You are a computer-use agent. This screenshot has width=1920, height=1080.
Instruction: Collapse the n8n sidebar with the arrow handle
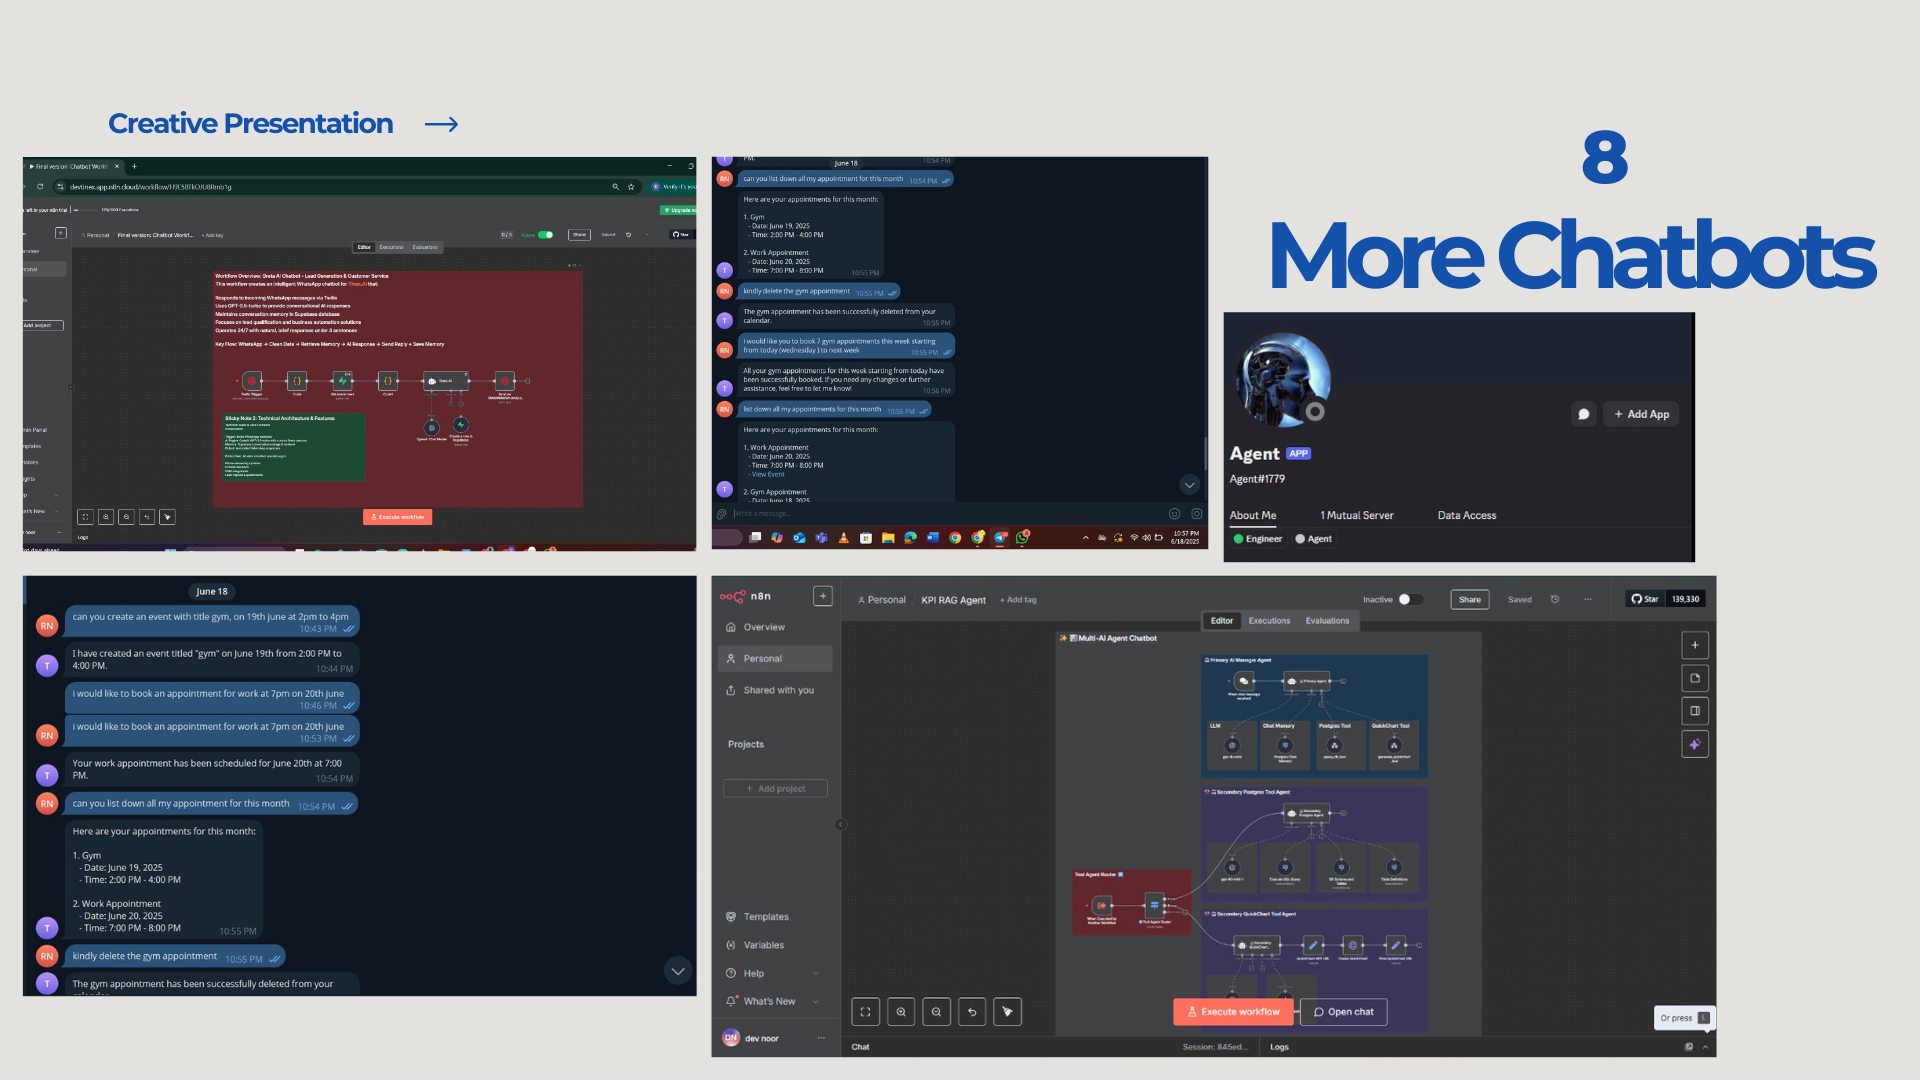click(840, 825)
